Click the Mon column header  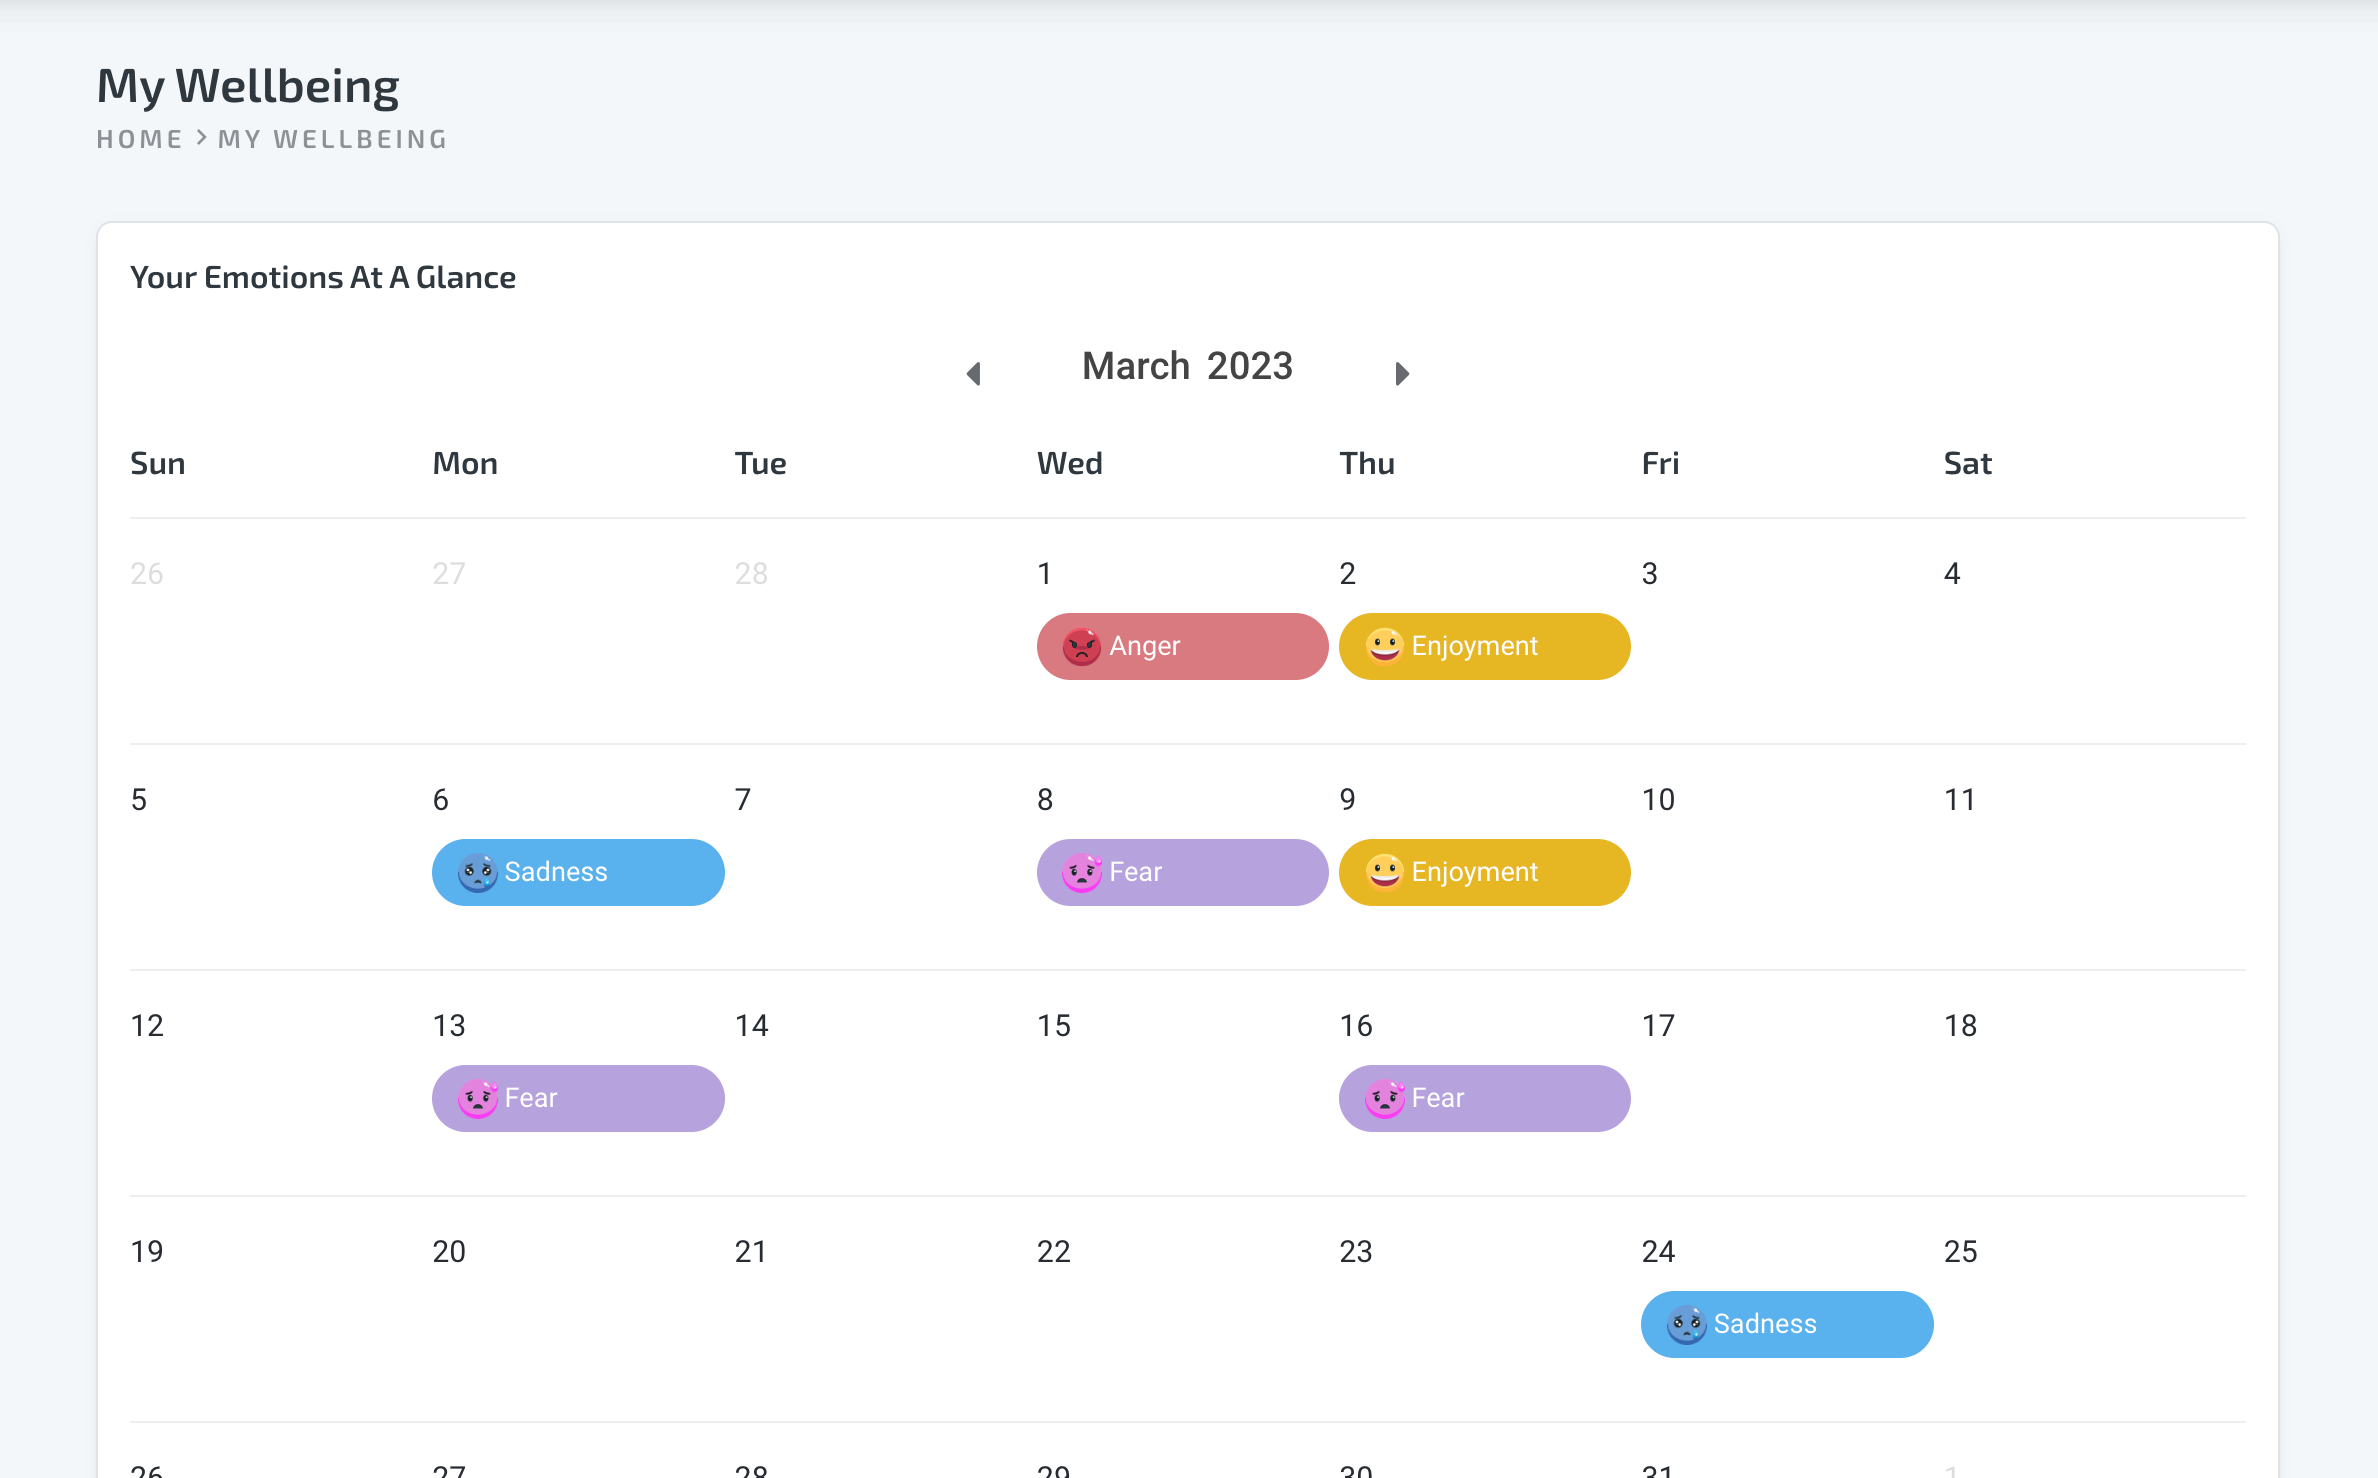click(x=465, y=464)
